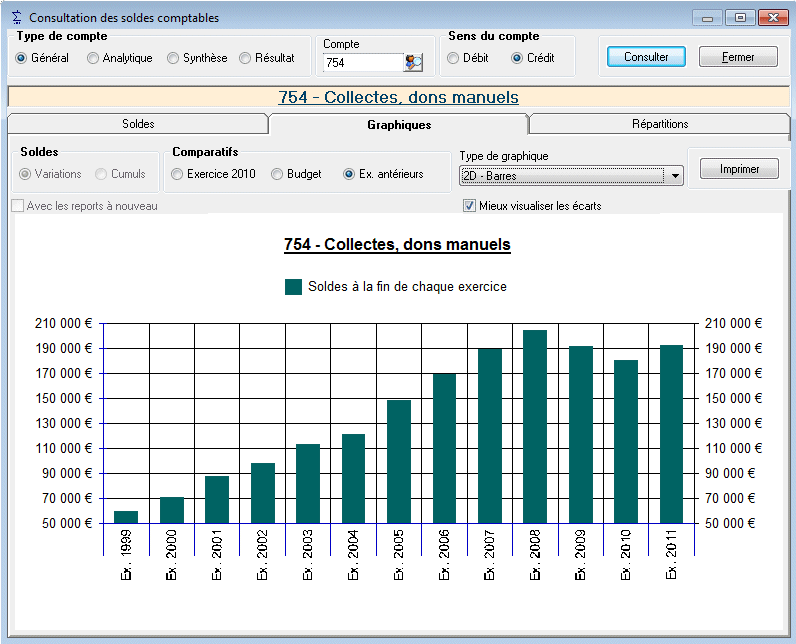Click the Ex. 2003 axis label

(308, 555)
